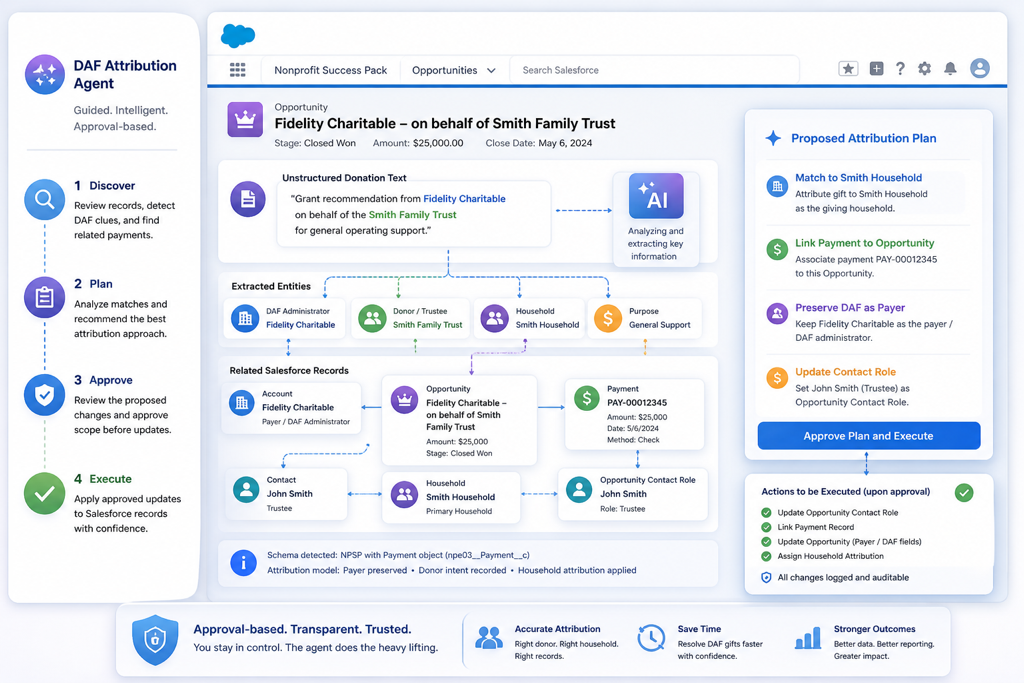Open Favorites star icon

848,69
